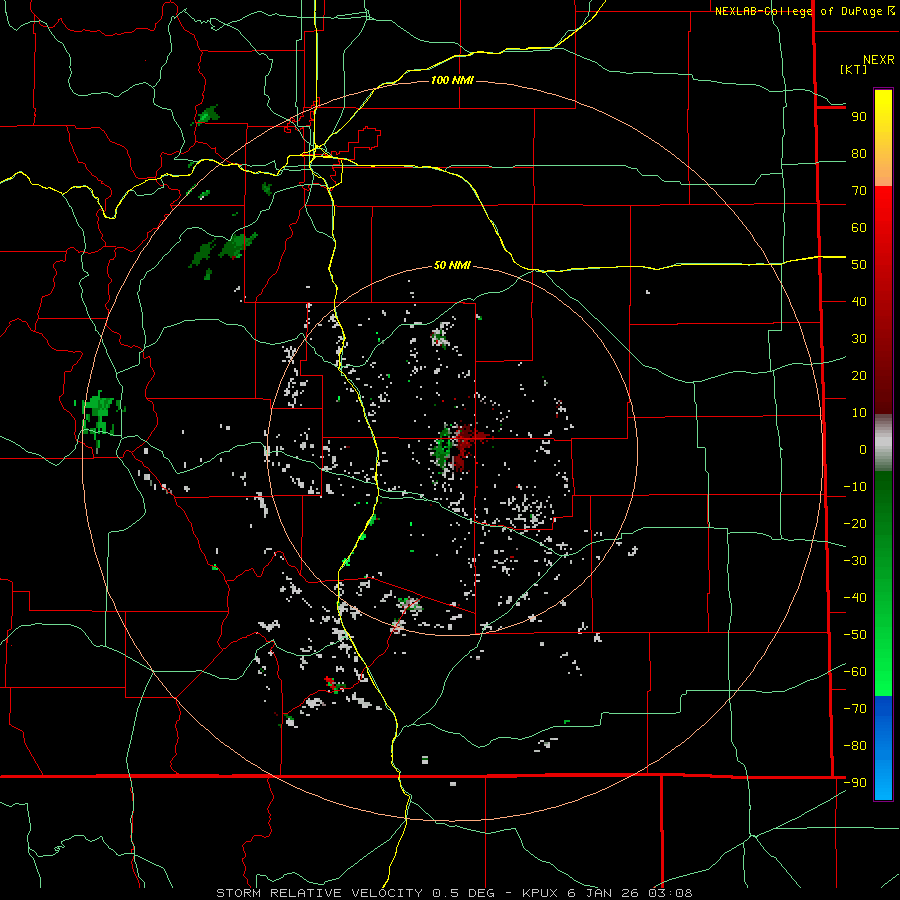Screen dimensions: 900x900
Task: Select the 40 value on the velocity scale
Action: [x=859, y=302]
